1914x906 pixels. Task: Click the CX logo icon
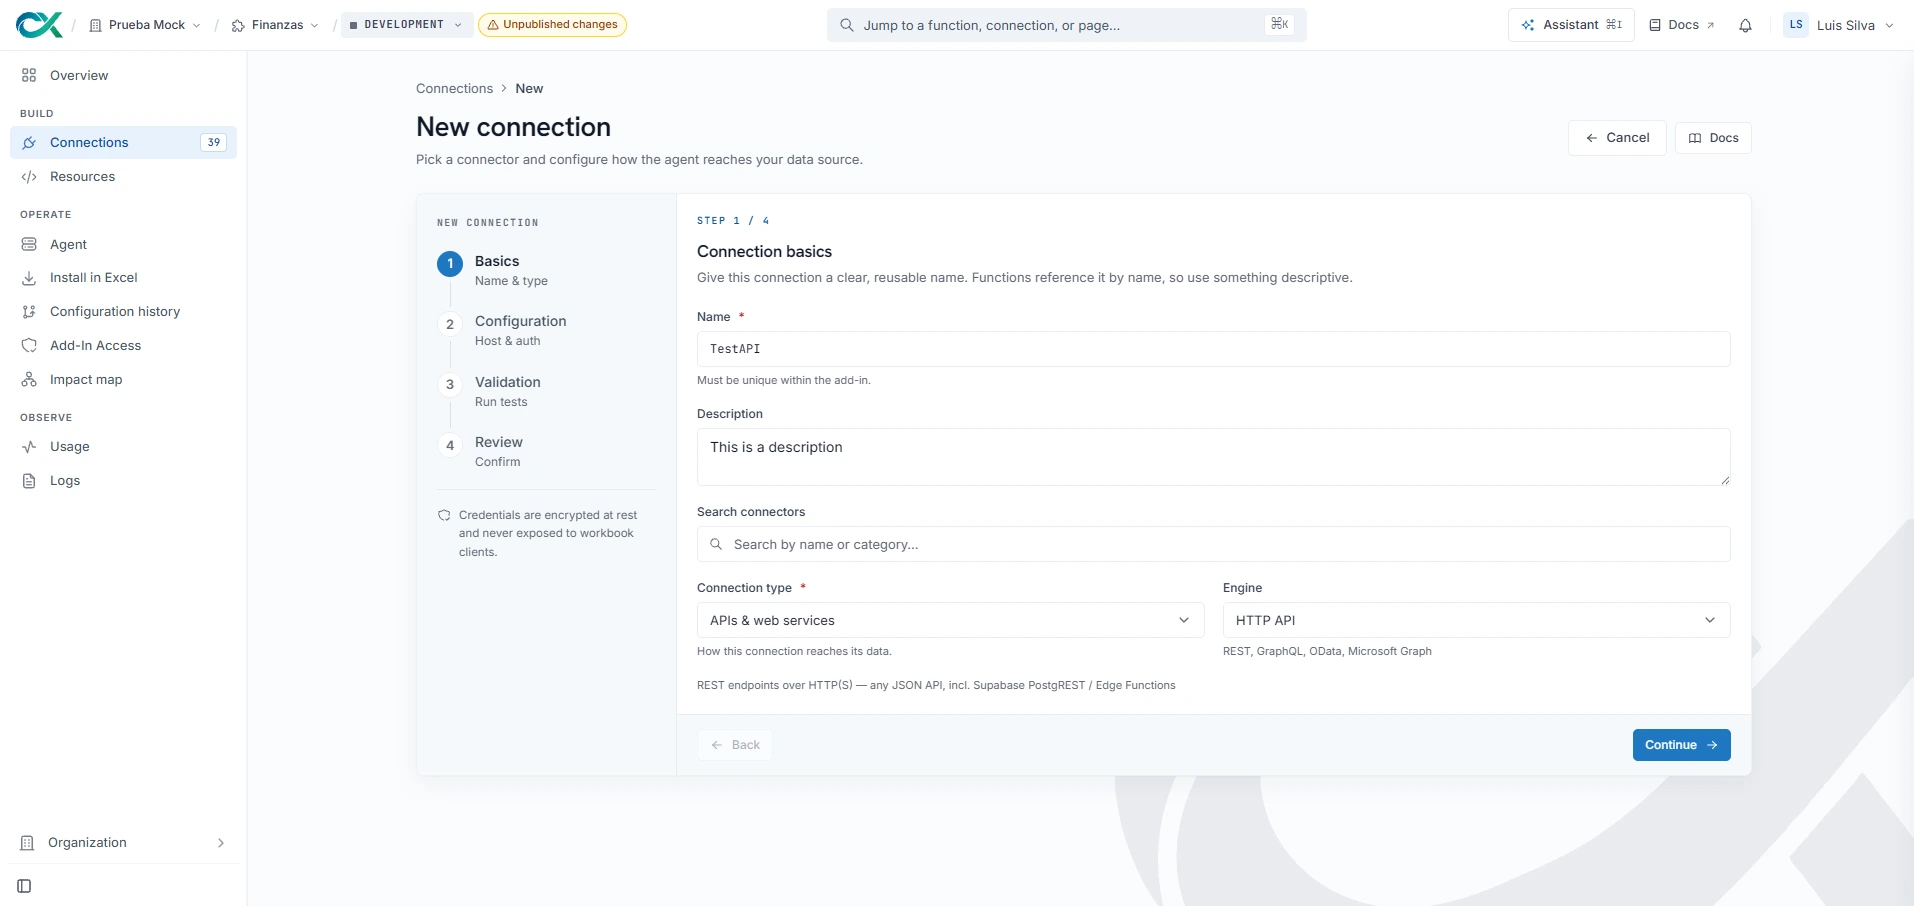(39, 25)
